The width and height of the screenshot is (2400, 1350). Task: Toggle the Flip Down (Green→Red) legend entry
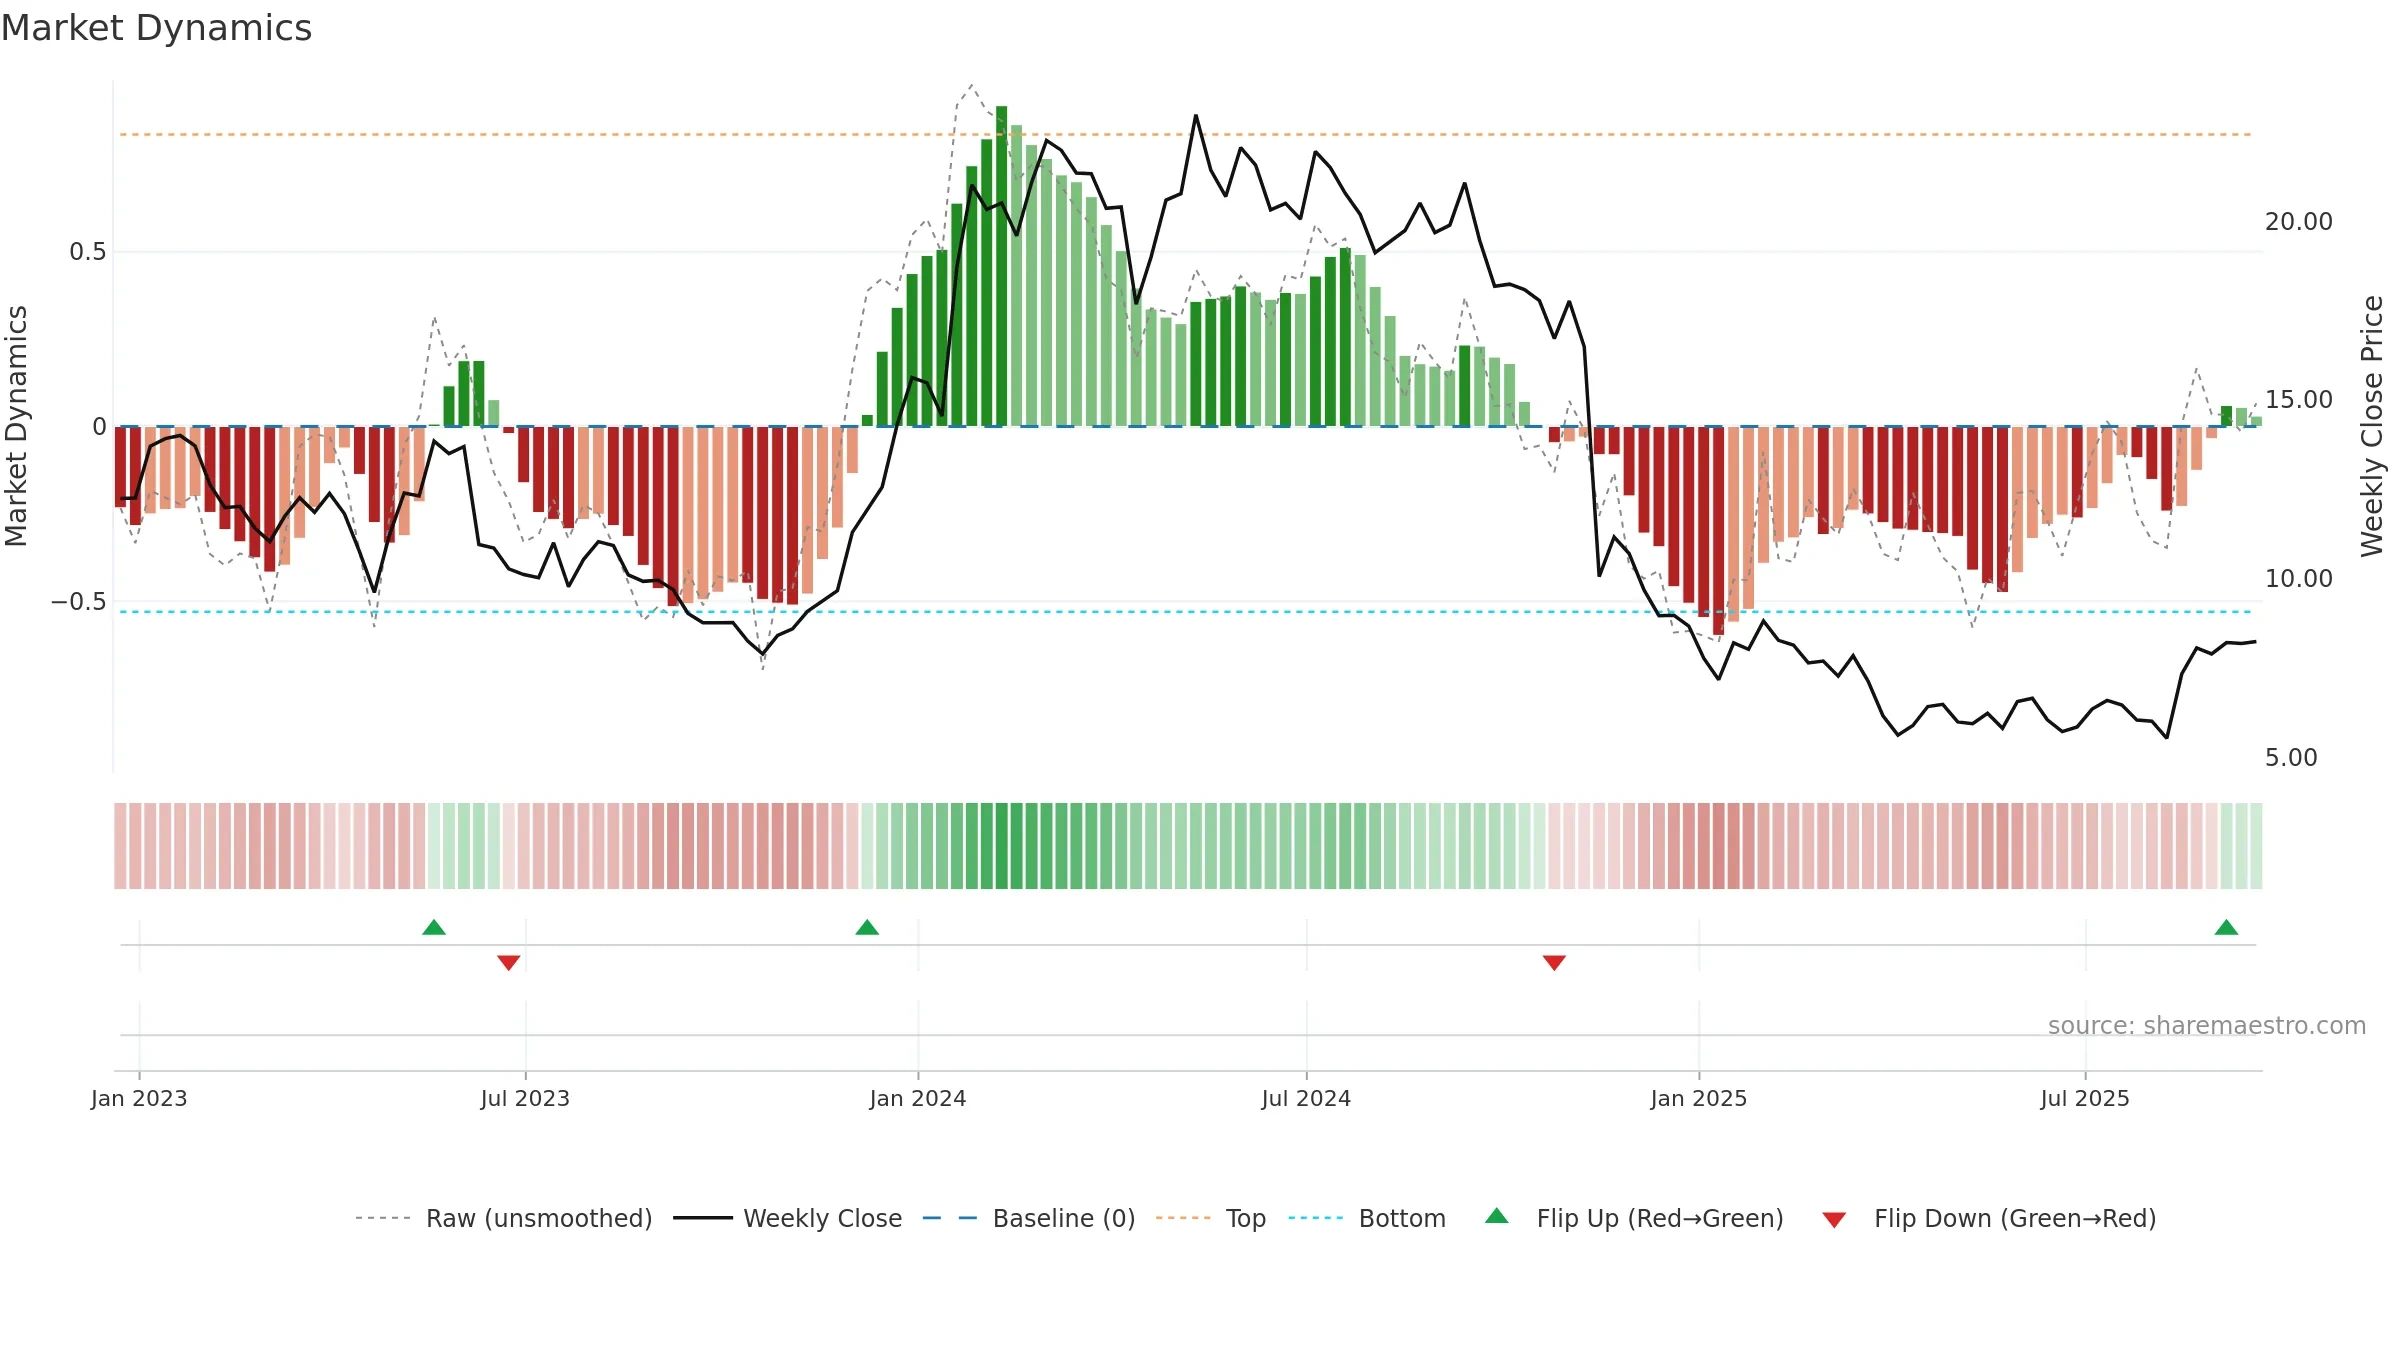[x=1989, y=1218]
